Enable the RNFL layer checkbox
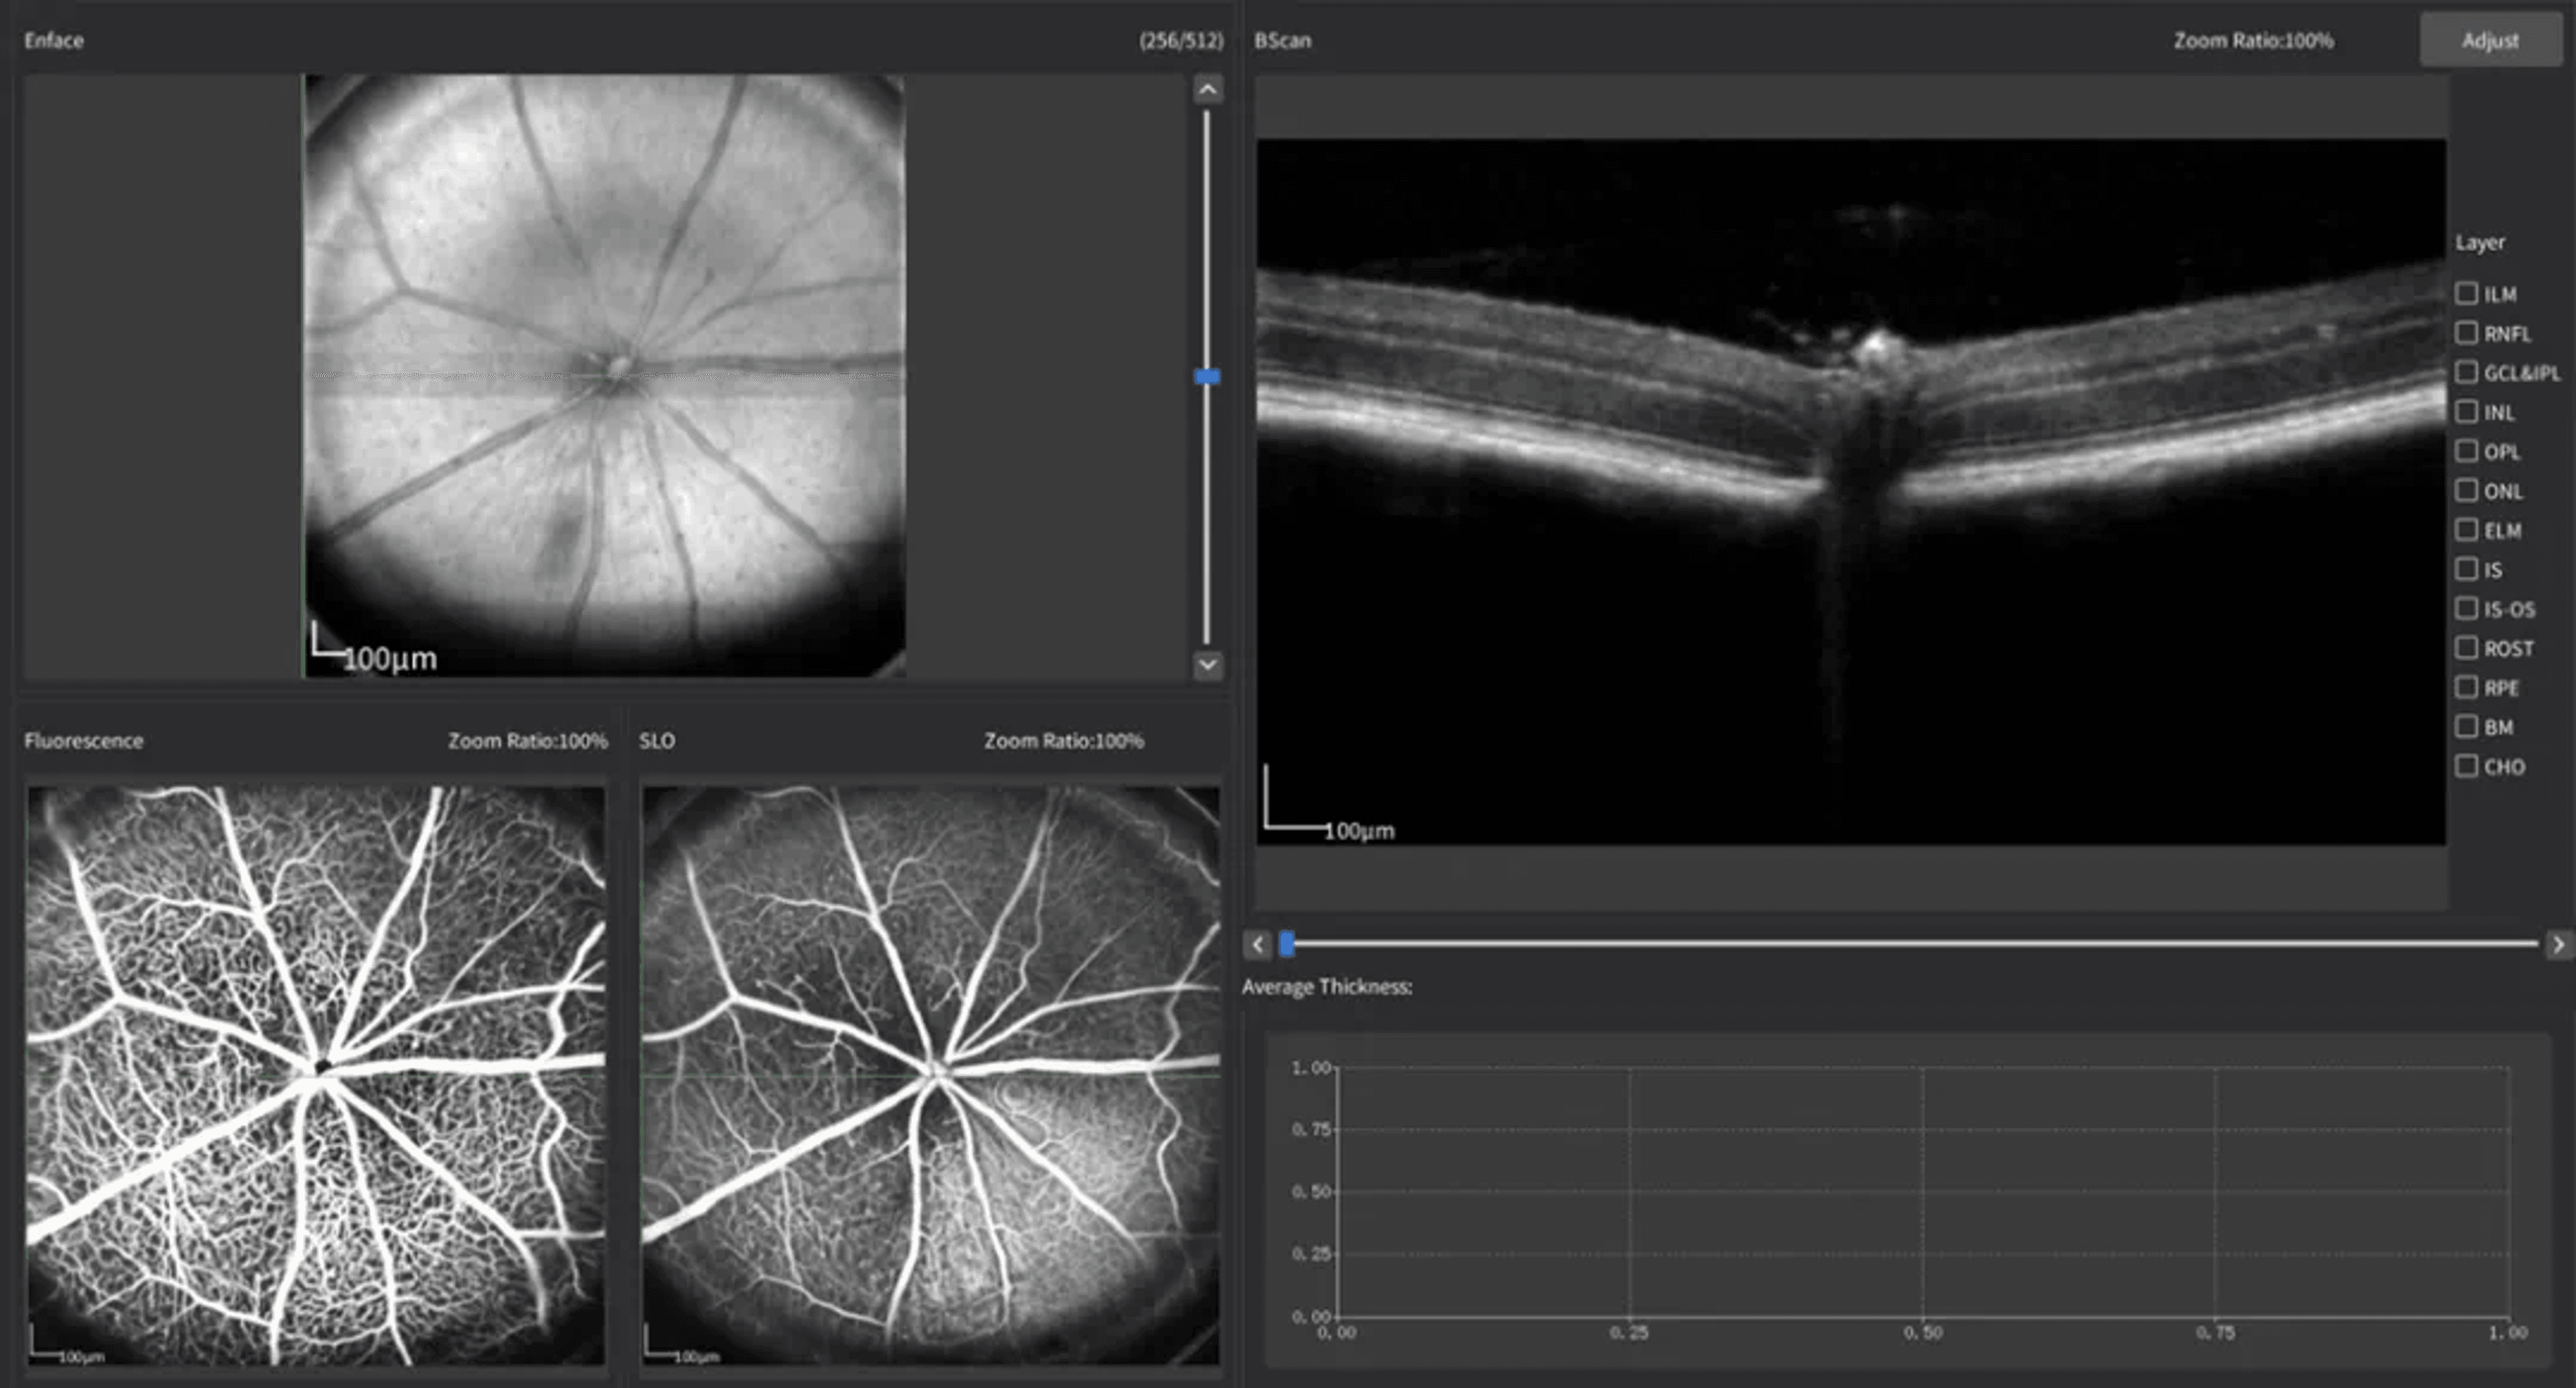The height and width of the screenshot is (1388, 2576). click(2466, 332)
